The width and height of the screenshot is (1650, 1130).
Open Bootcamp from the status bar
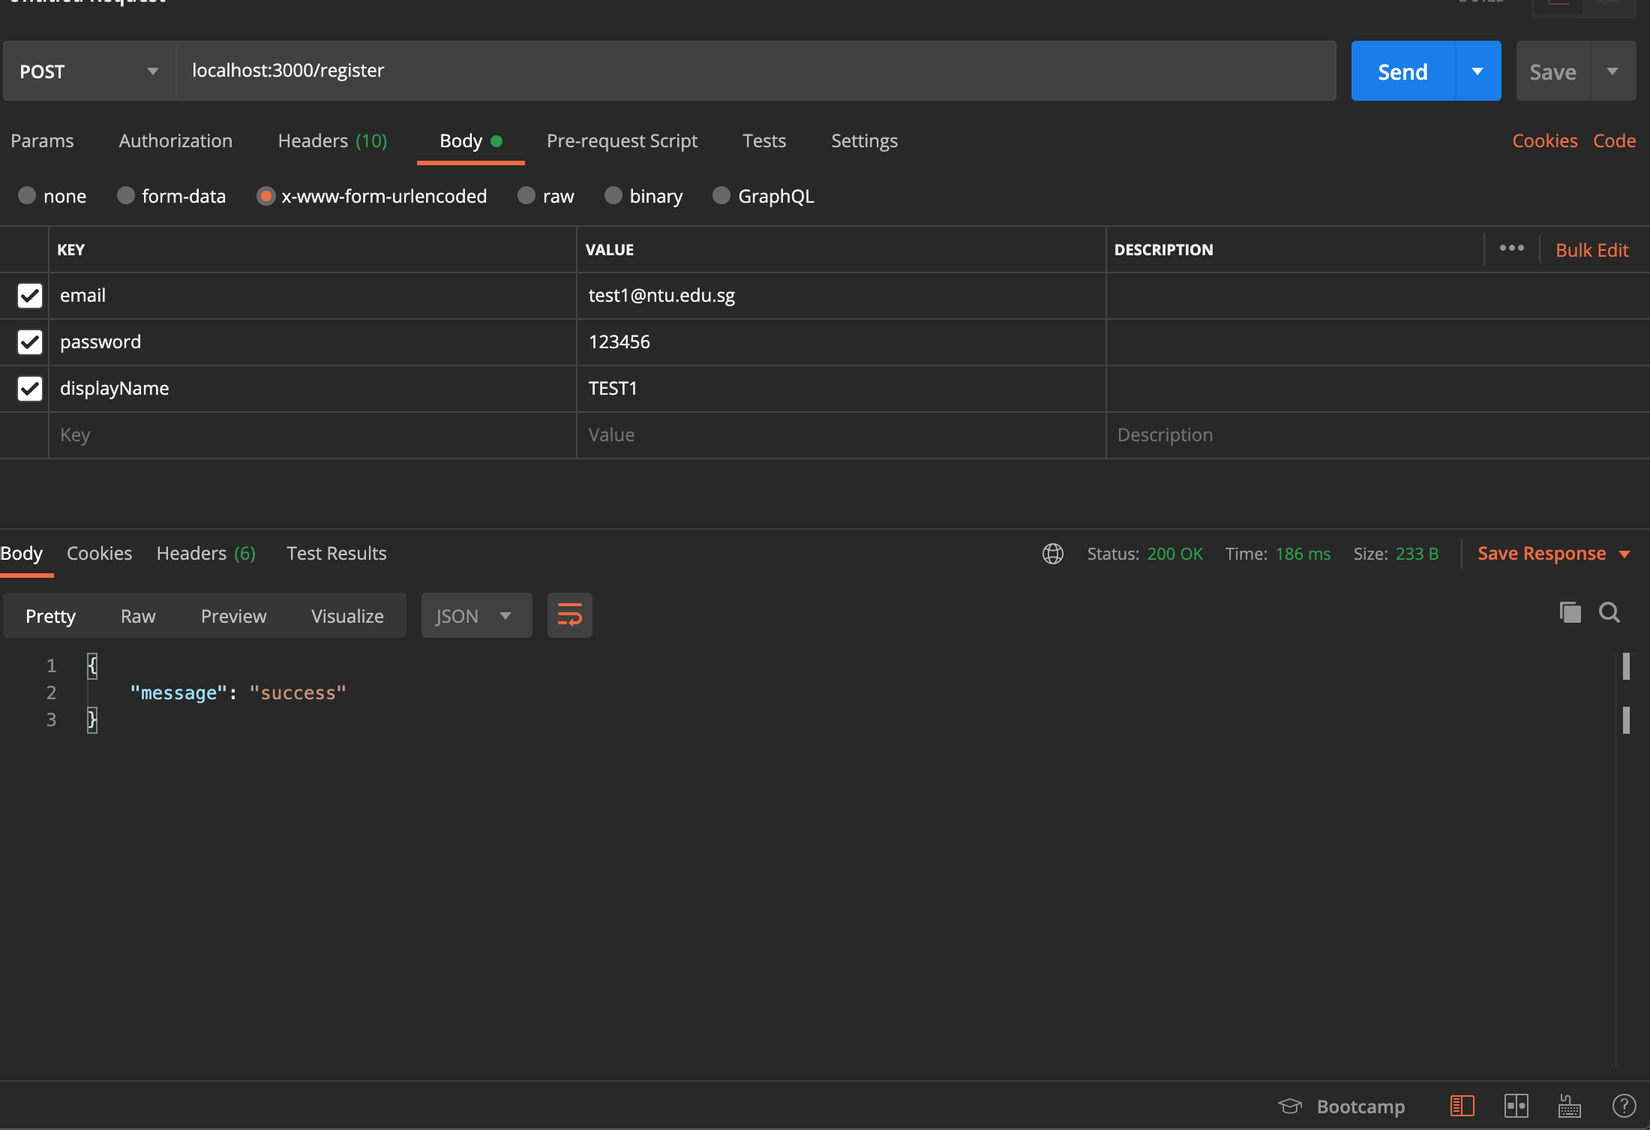(x=1342, y=1106)
